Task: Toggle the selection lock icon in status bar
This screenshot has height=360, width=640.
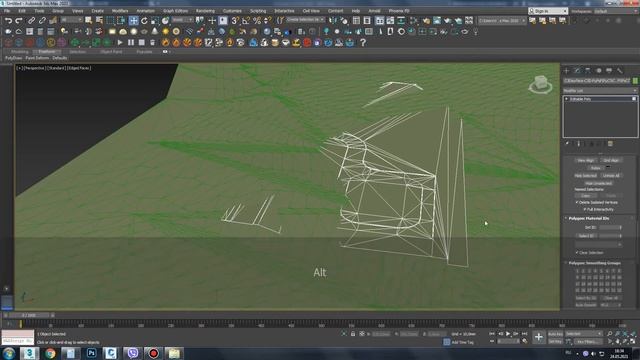Action: 353,334
